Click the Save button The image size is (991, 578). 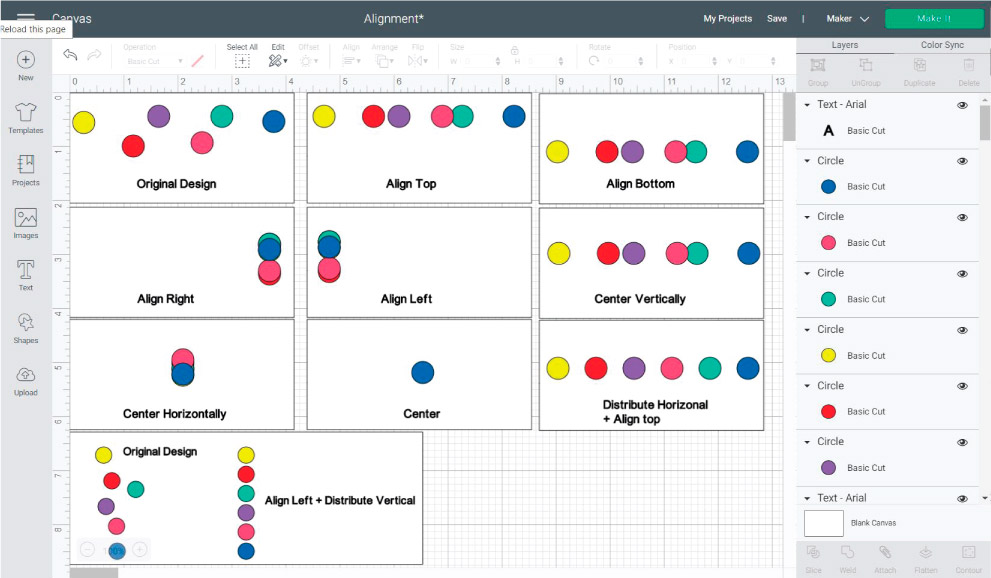(x=777, y=19)
